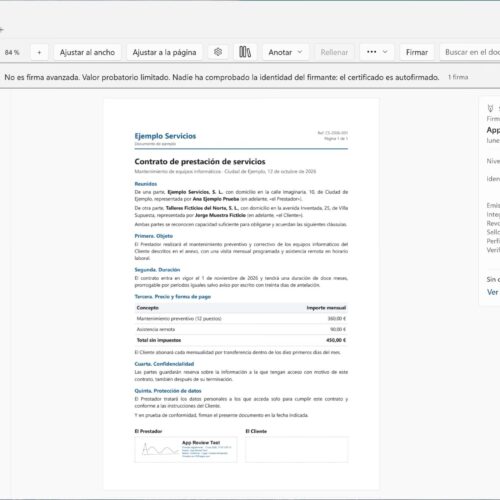
Task: Open the Anotar dropdown
Action: pyautogui.click(x=285, y=52)
